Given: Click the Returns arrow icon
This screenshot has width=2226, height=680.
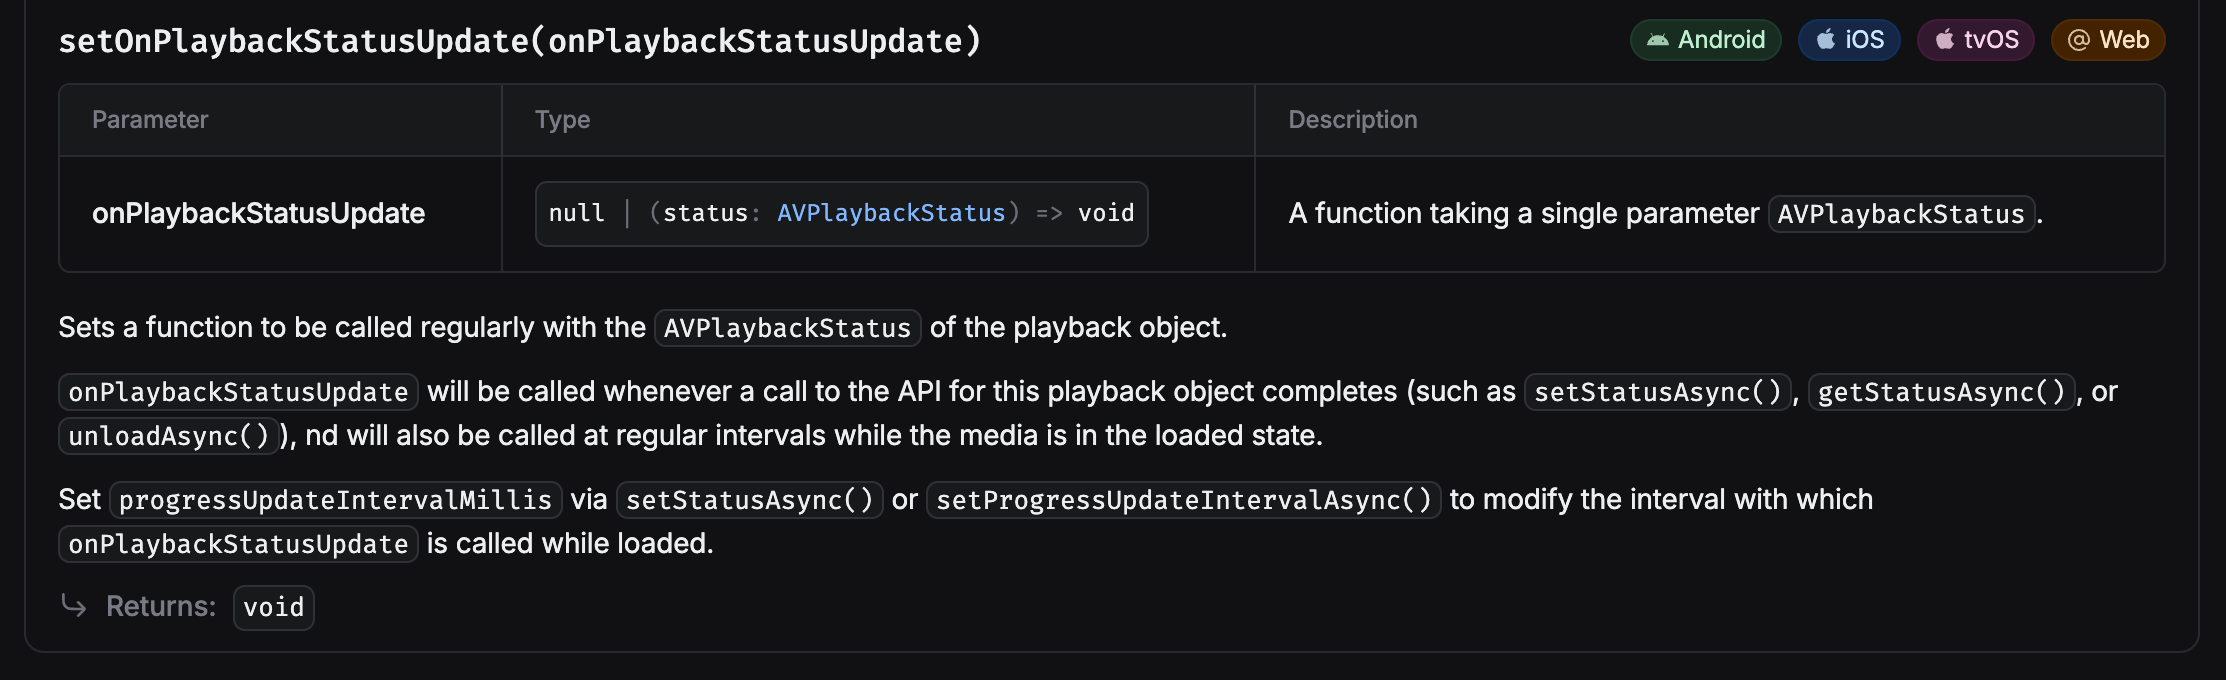Looking at the screenshot, I should [x=74, y=605].
